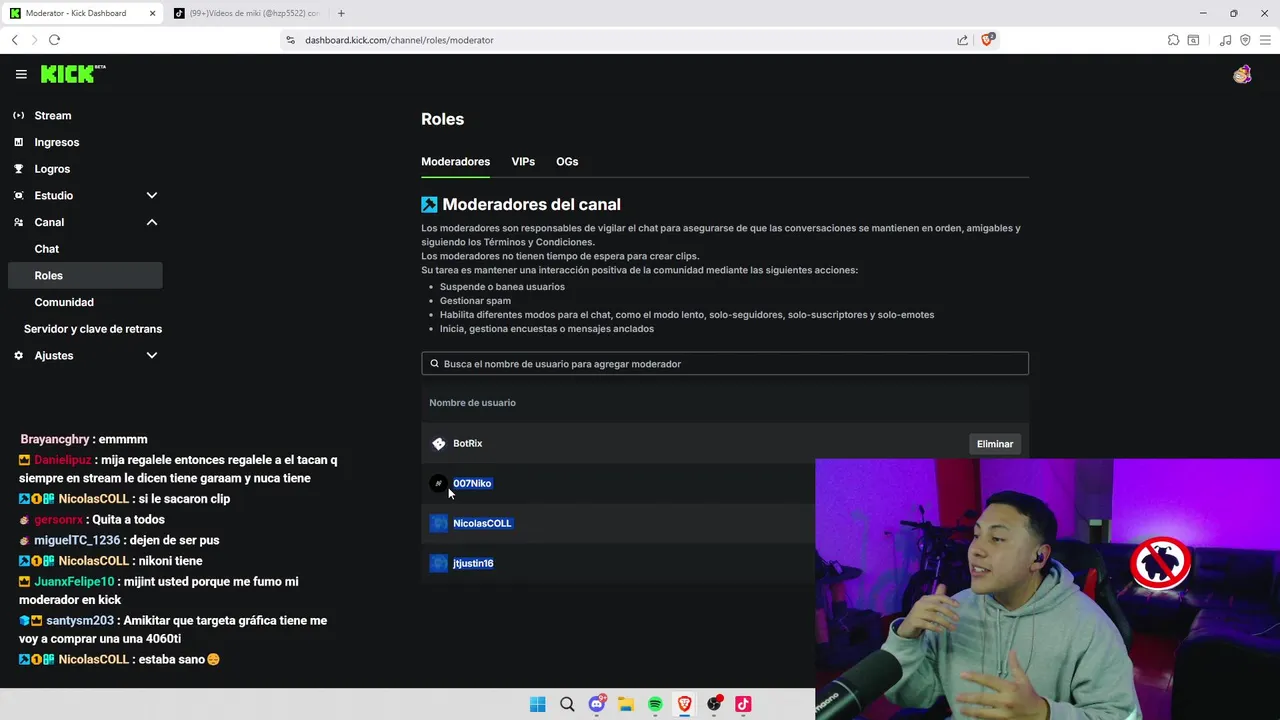Click Danielipuz username in chat overlay
The width and height of the screenshot is (1280, 720).
pyautogui.click(x=63, y=460)
